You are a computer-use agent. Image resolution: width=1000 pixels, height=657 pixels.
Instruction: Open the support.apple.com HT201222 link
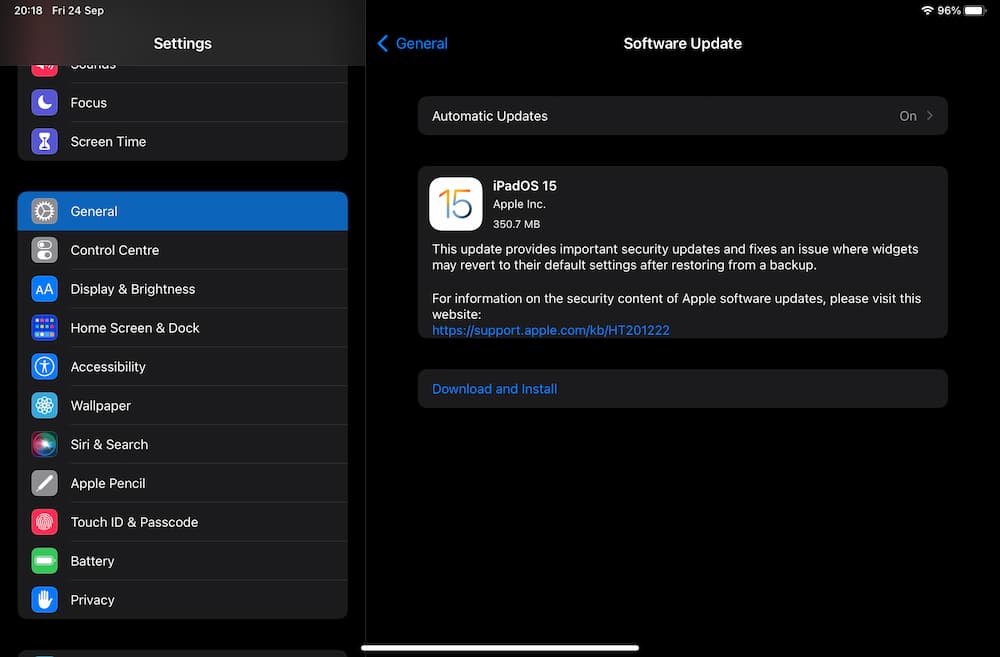coord(550,330)
